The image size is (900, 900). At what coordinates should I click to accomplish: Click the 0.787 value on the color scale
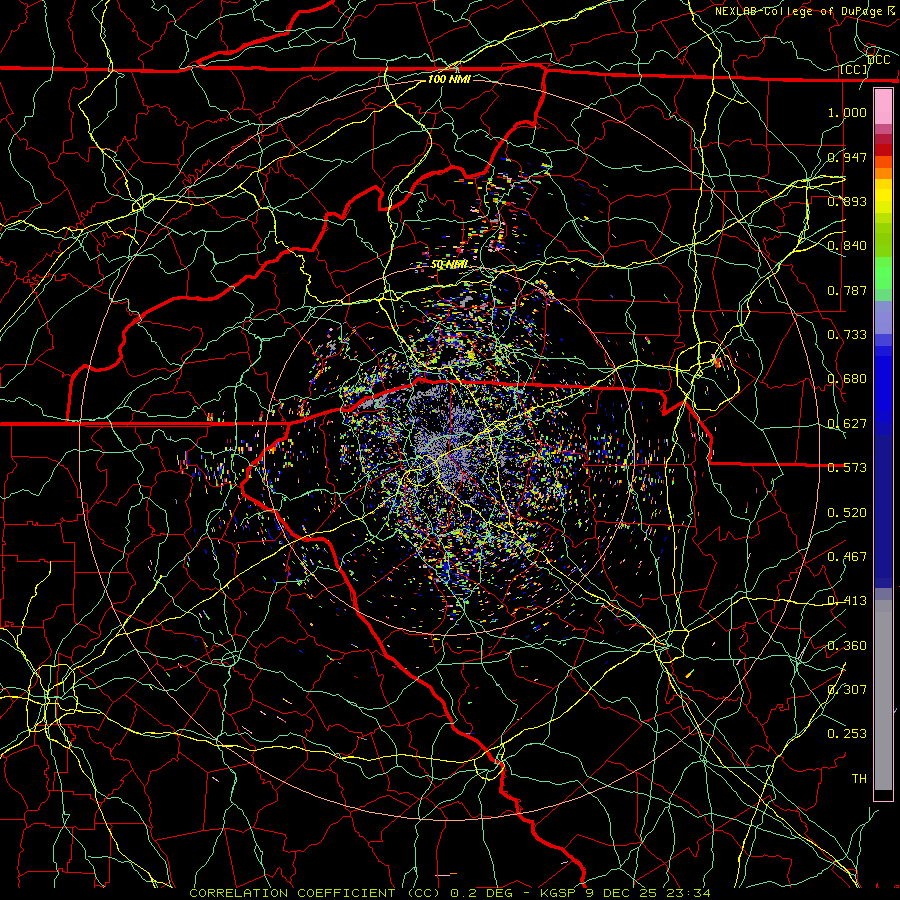click(847, 290)
